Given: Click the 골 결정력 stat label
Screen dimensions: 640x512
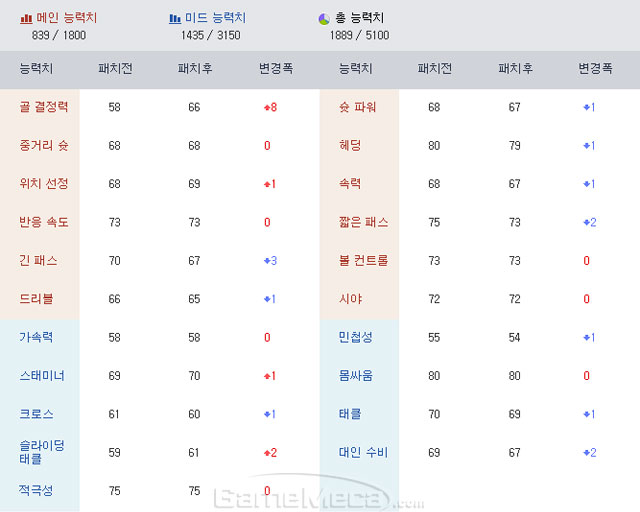Looking at the screenshot, I should coord(44,107).
